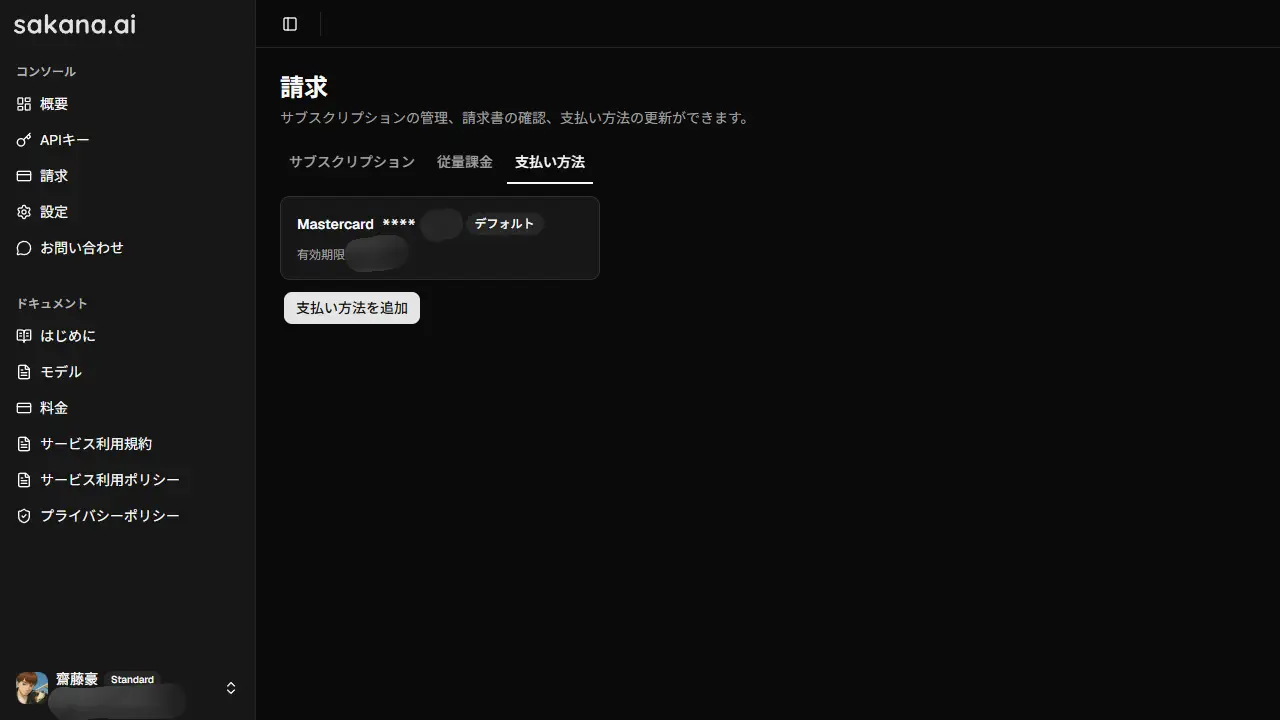Image resolution: width=1280 pixels, height=720 pixels.
Task: Click the 請求 card icon in sidebar
Action: coord(24,176)
